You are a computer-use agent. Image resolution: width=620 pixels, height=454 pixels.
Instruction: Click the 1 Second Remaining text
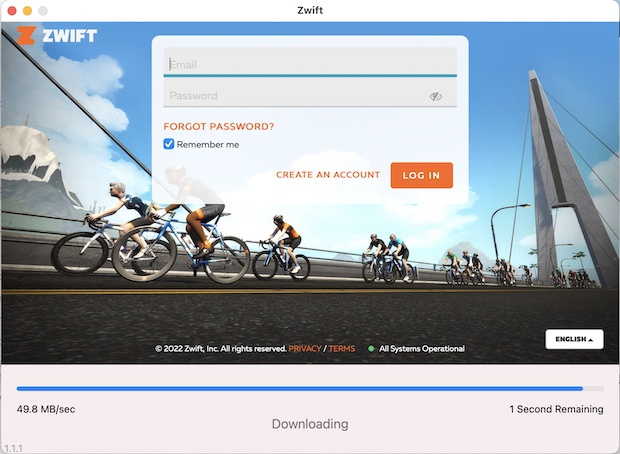pos(556,409)
